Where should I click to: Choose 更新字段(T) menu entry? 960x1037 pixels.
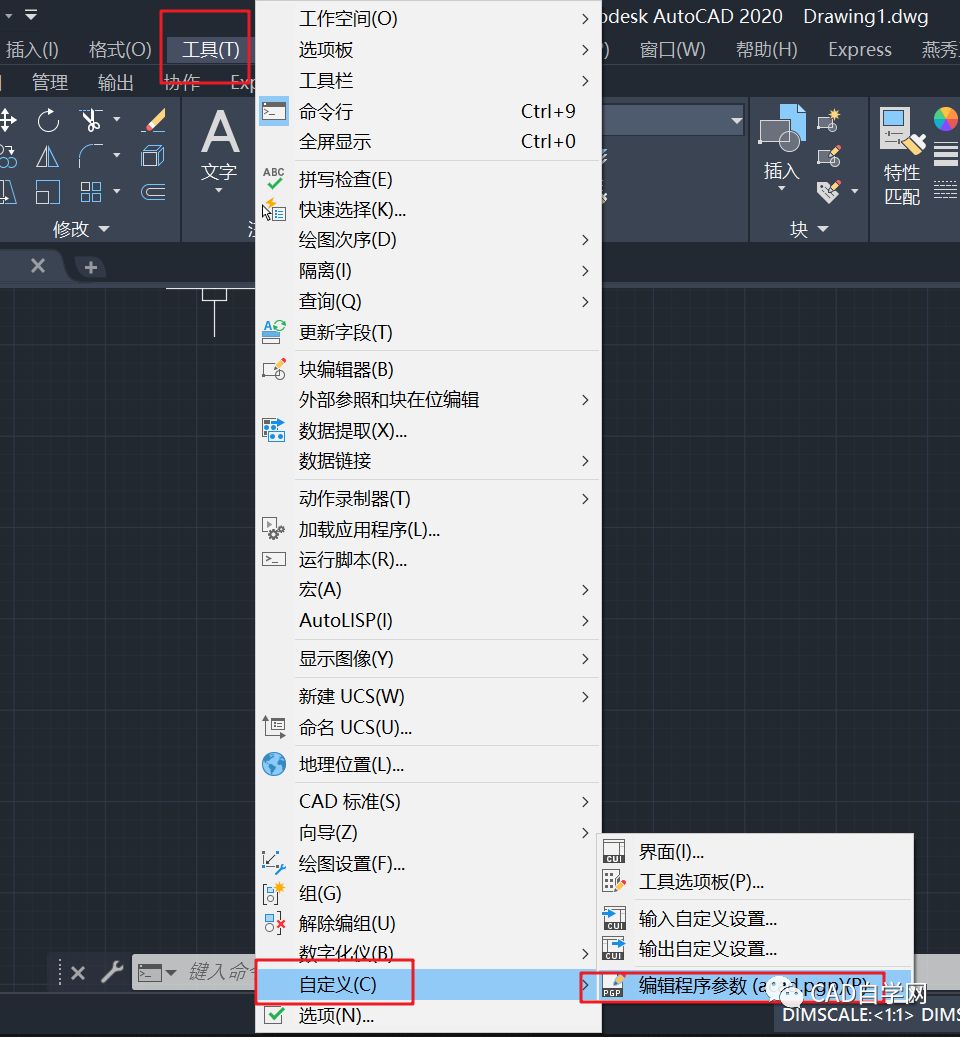(x=428, y=332)
